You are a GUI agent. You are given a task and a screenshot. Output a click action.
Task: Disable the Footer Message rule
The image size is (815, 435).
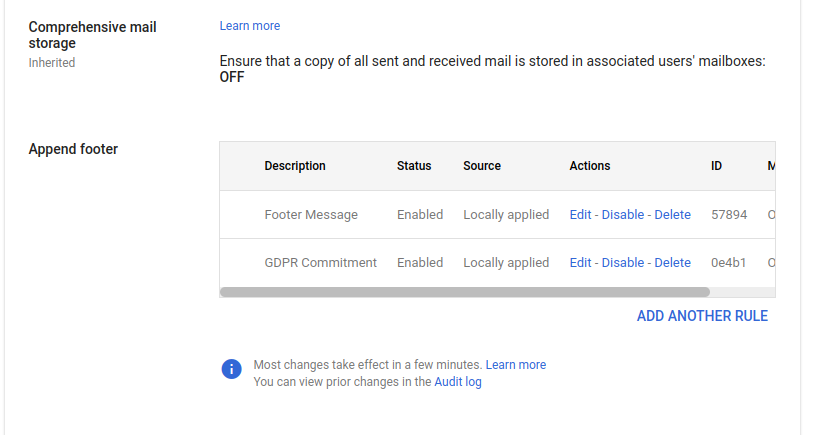click(623, 215)
